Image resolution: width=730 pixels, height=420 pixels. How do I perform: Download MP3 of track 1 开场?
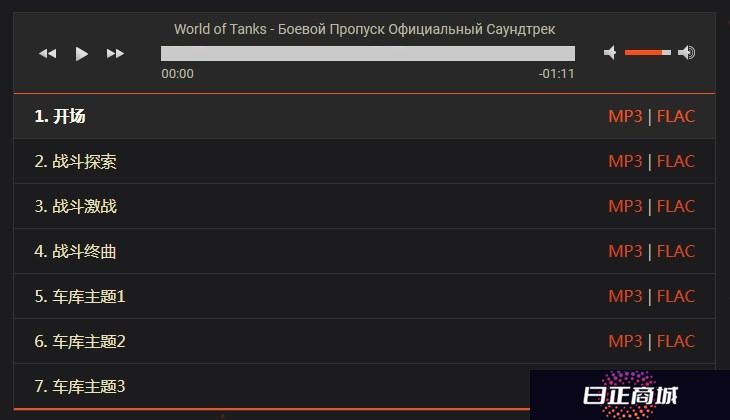point(625,116)
